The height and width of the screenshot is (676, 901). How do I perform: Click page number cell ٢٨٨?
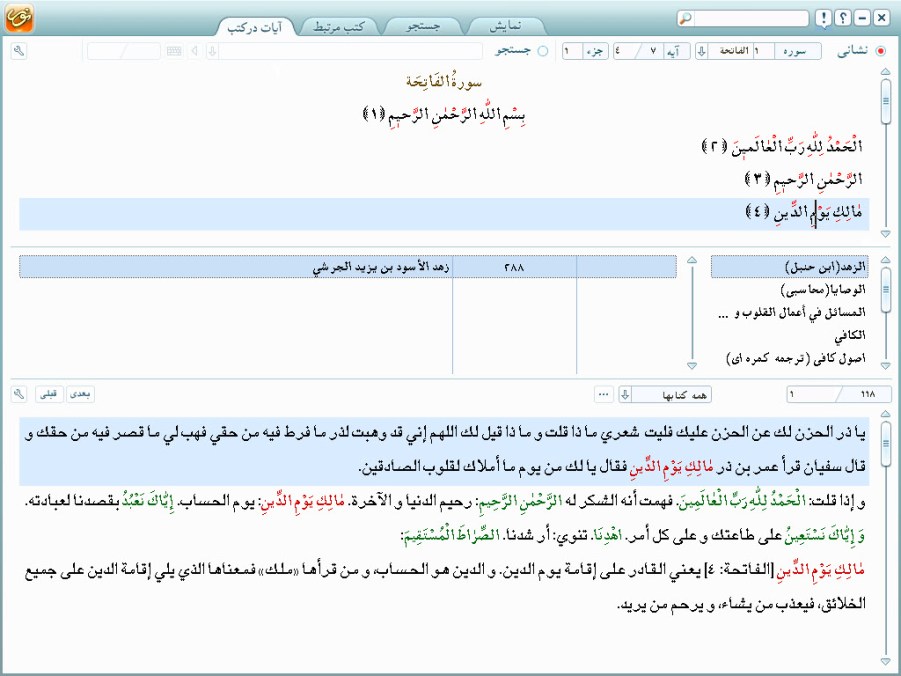[x=514, y=267]
